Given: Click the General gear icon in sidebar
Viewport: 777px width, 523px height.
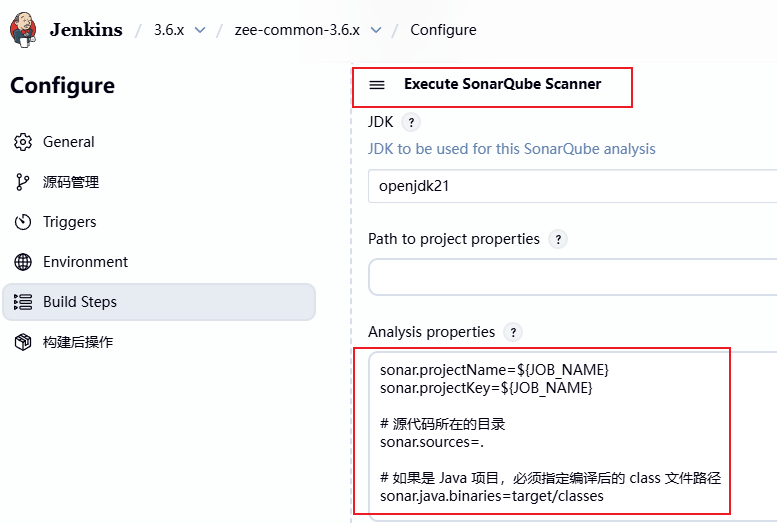Looking at the screenshot, I should click(23, 142).
